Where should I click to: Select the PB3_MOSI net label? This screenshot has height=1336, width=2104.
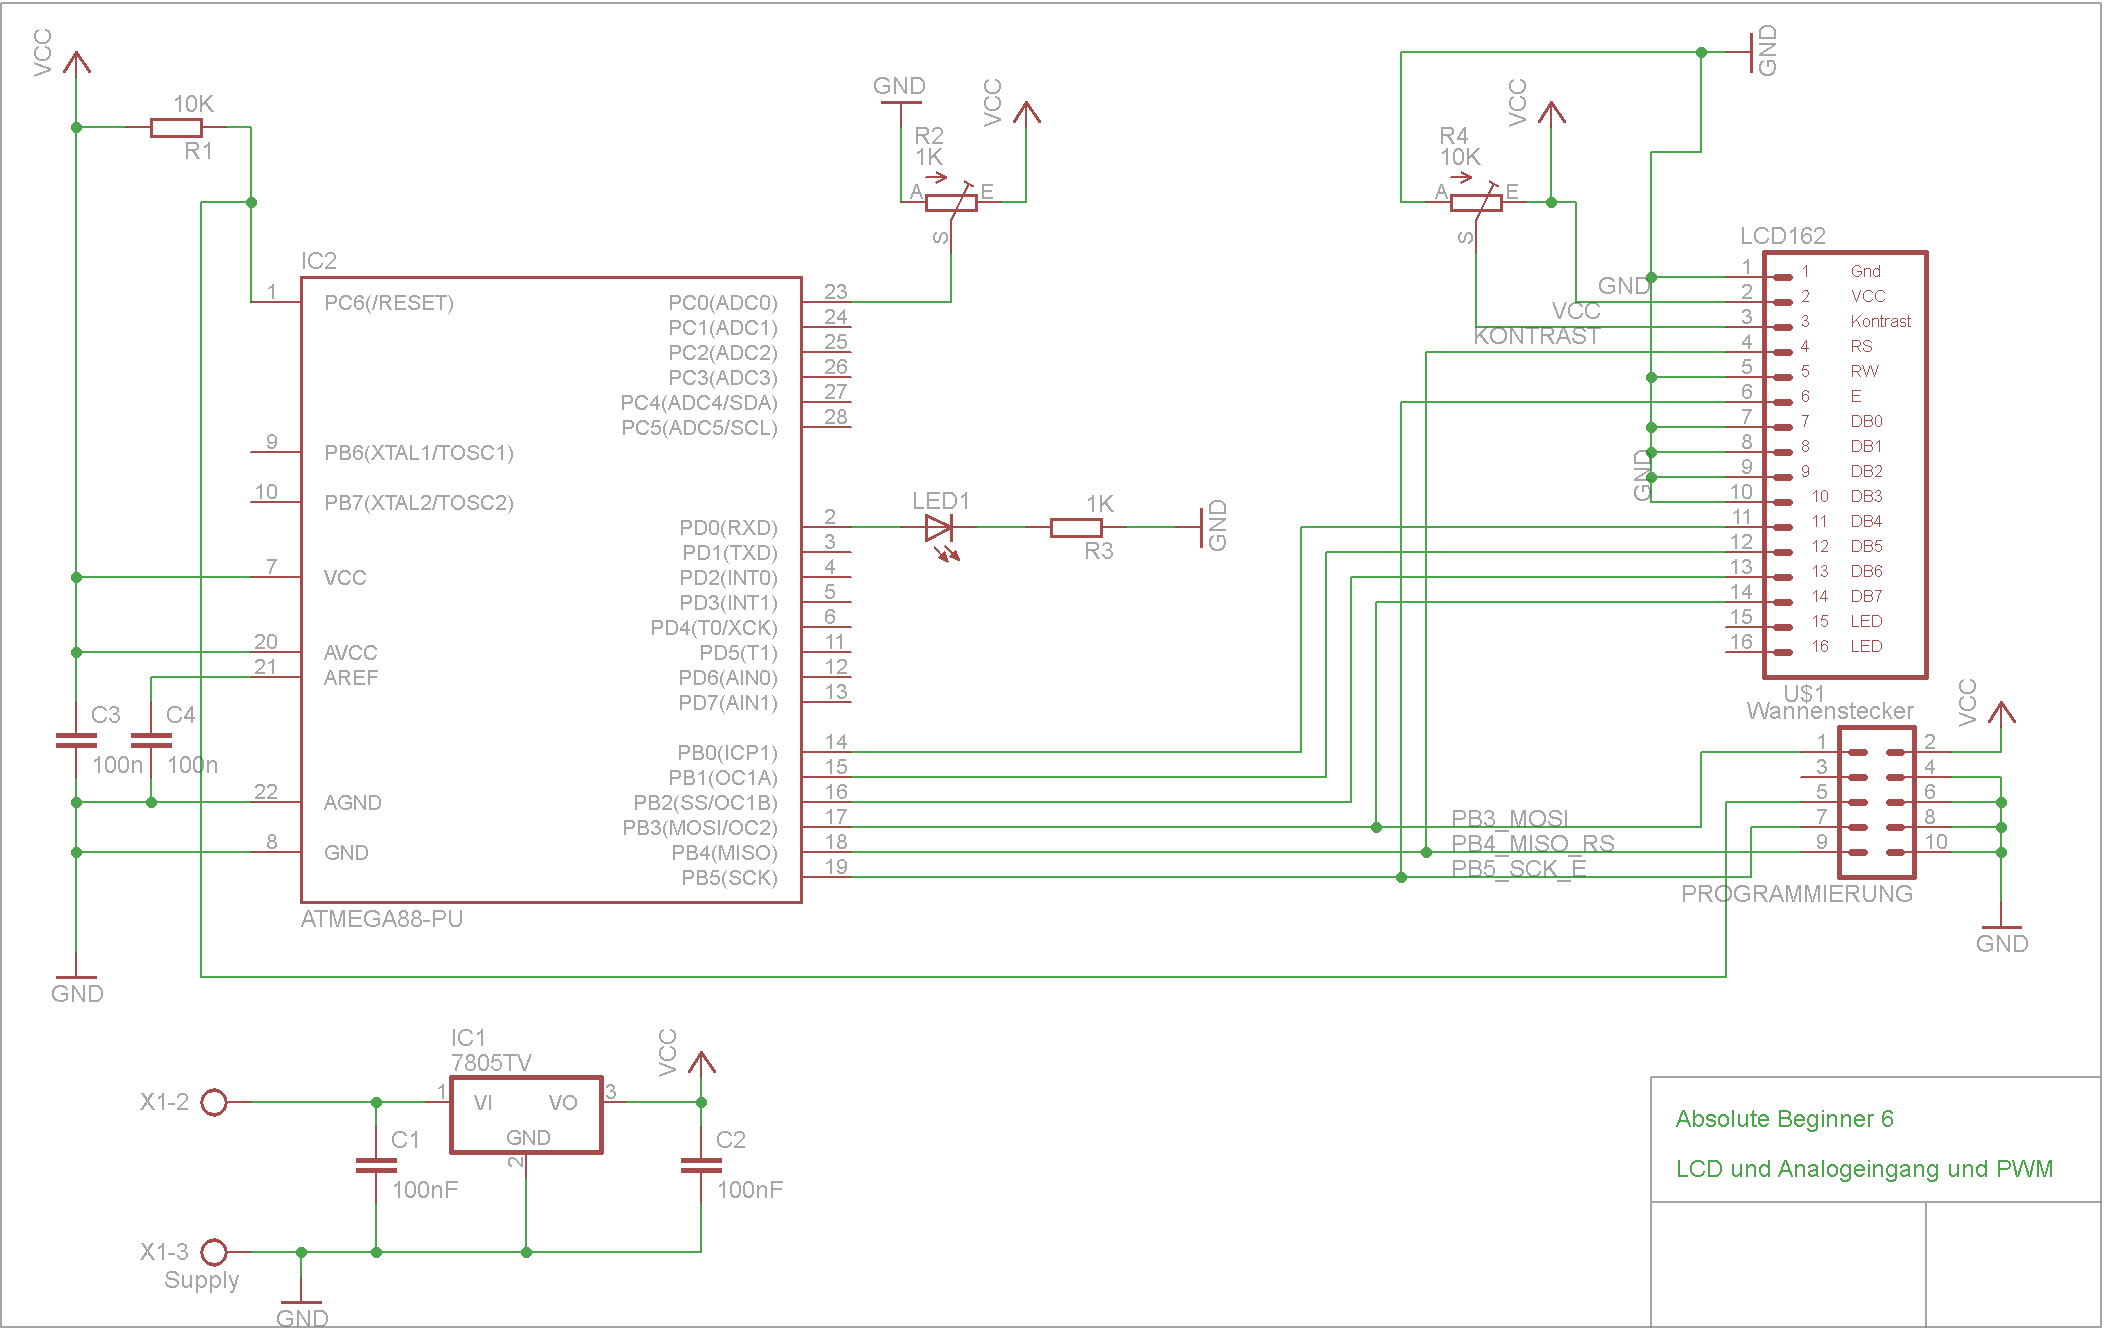[x=1509, y=818]
